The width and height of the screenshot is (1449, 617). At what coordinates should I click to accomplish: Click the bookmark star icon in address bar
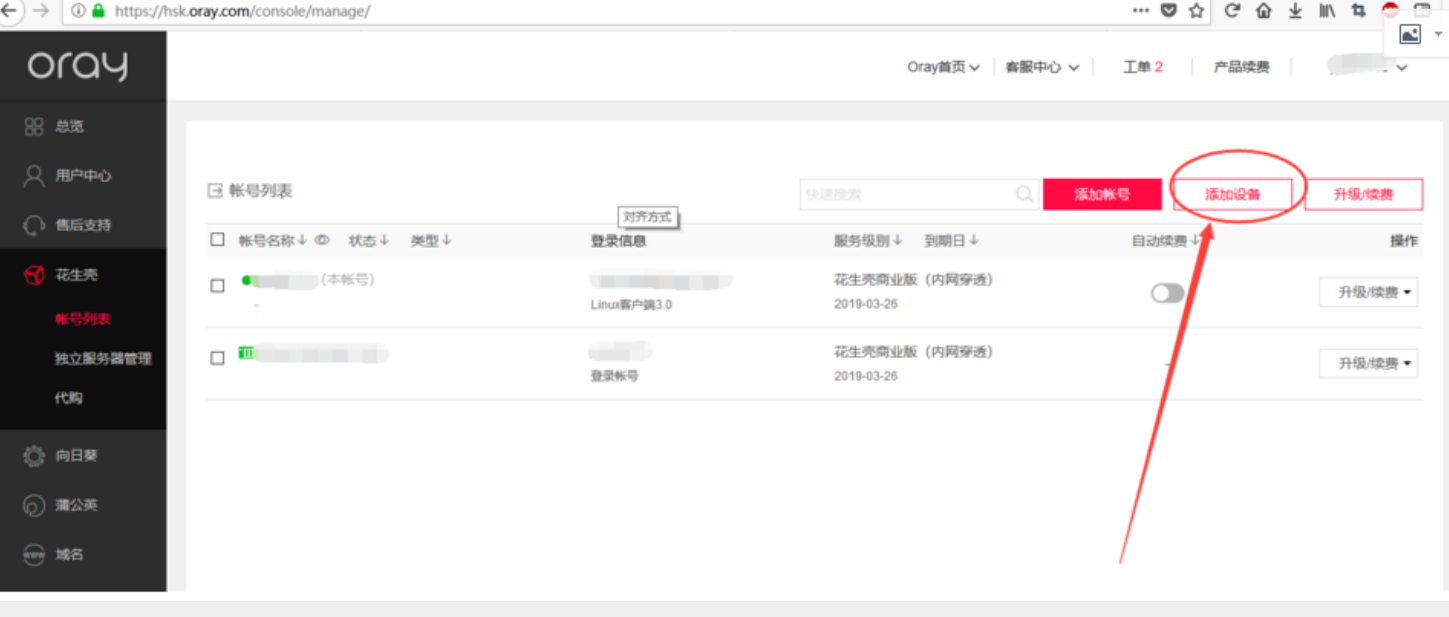(1196, 11)
